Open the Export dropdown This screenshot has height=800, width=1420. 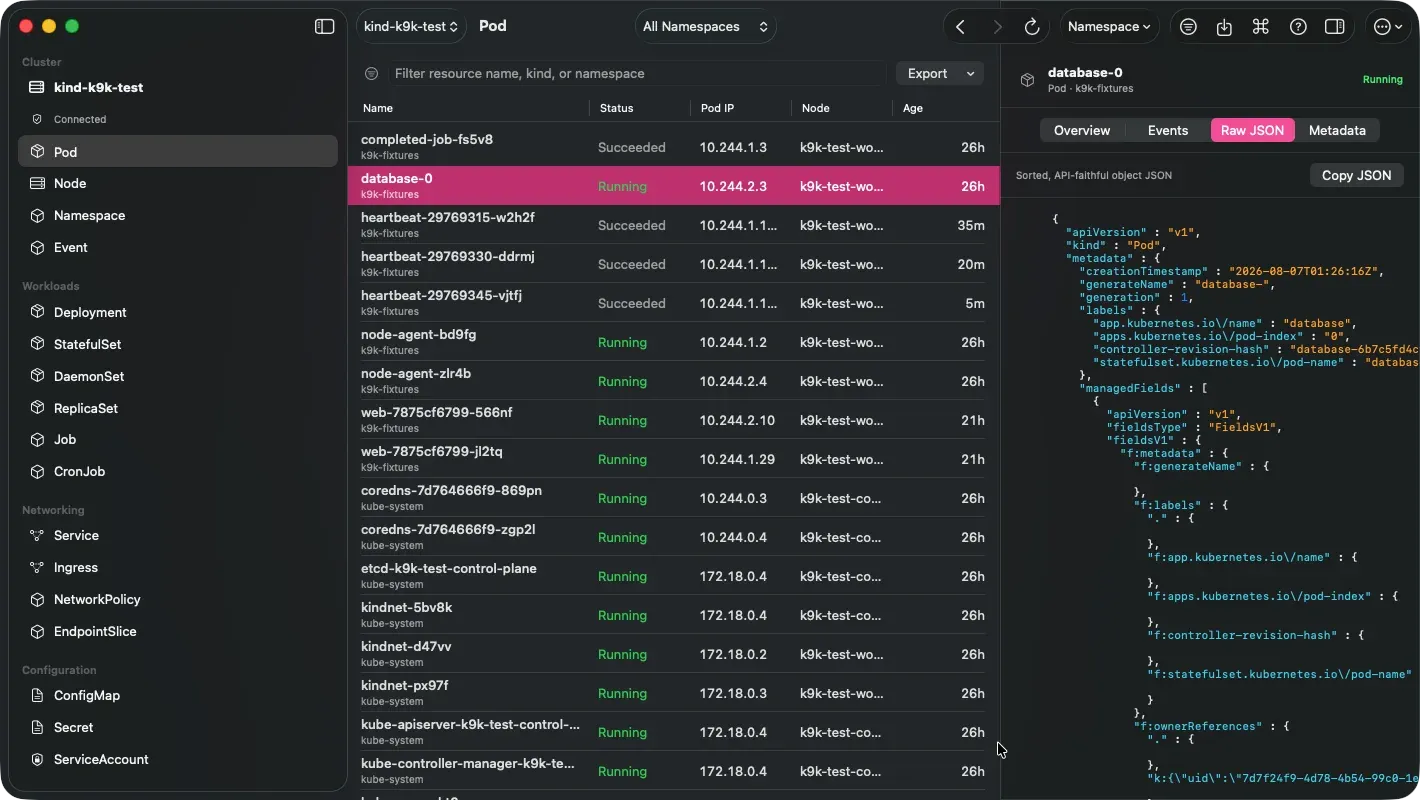tap(940, 73)
